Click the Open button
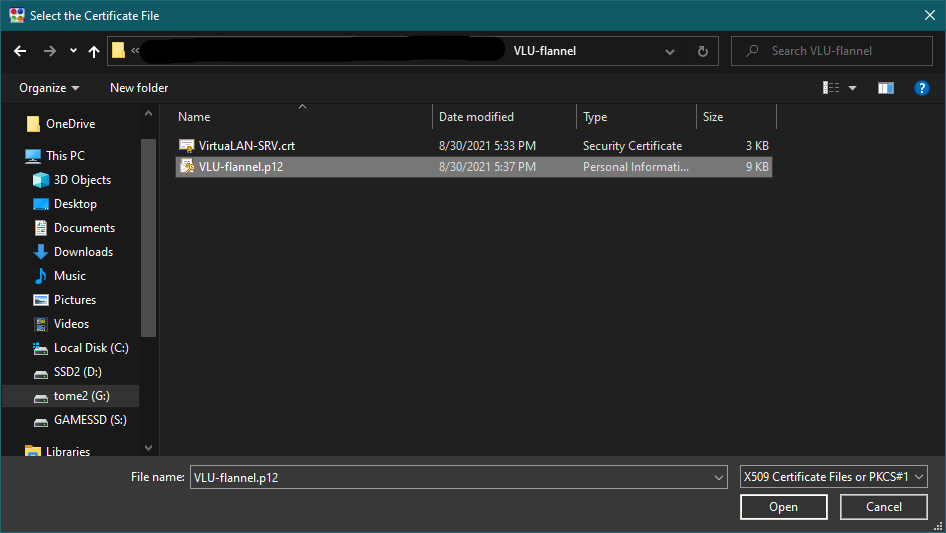This screenshot has height=533, width=946. coord(783,507)
